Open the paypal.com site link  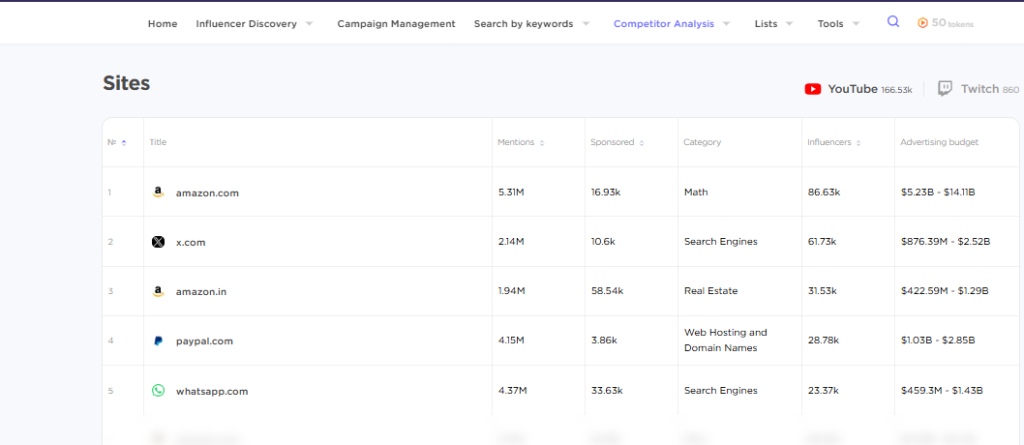(204, 341)
